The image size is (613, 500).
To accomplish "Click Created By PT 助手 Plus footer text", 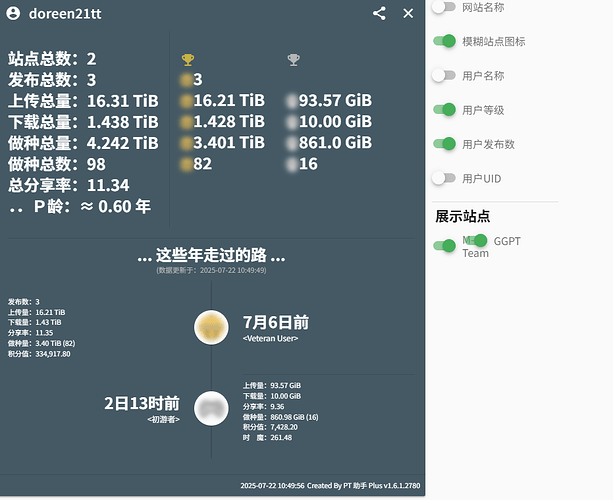I will pyautogui.click(x=364, y=486).
